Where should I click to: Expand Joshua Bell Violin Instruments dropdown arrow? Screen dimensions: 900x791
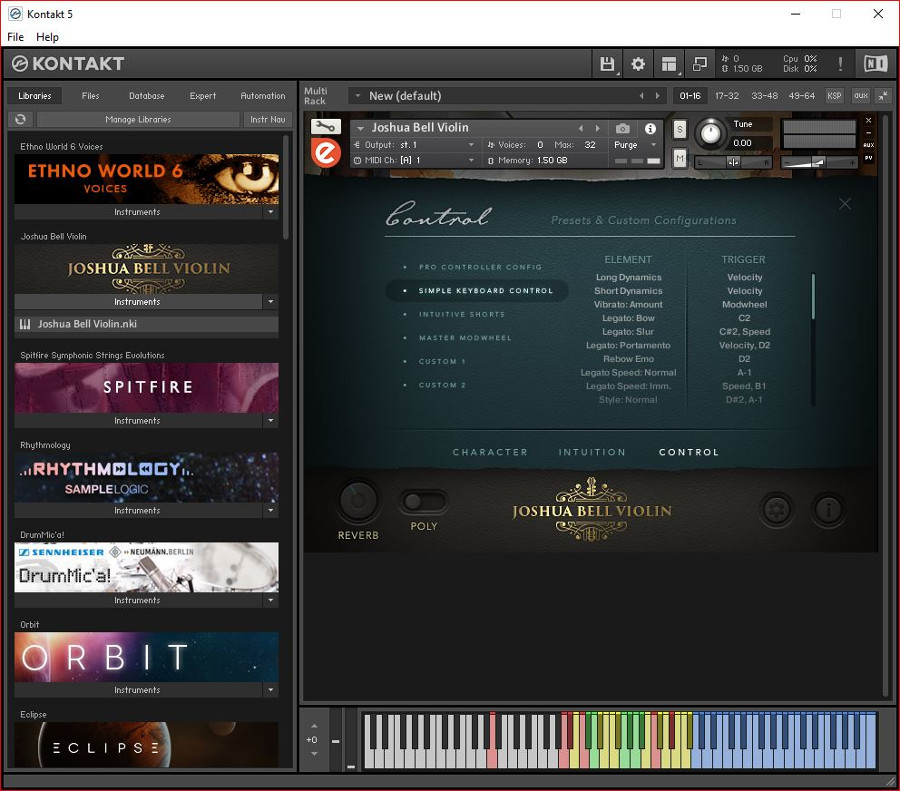point(270,302)
